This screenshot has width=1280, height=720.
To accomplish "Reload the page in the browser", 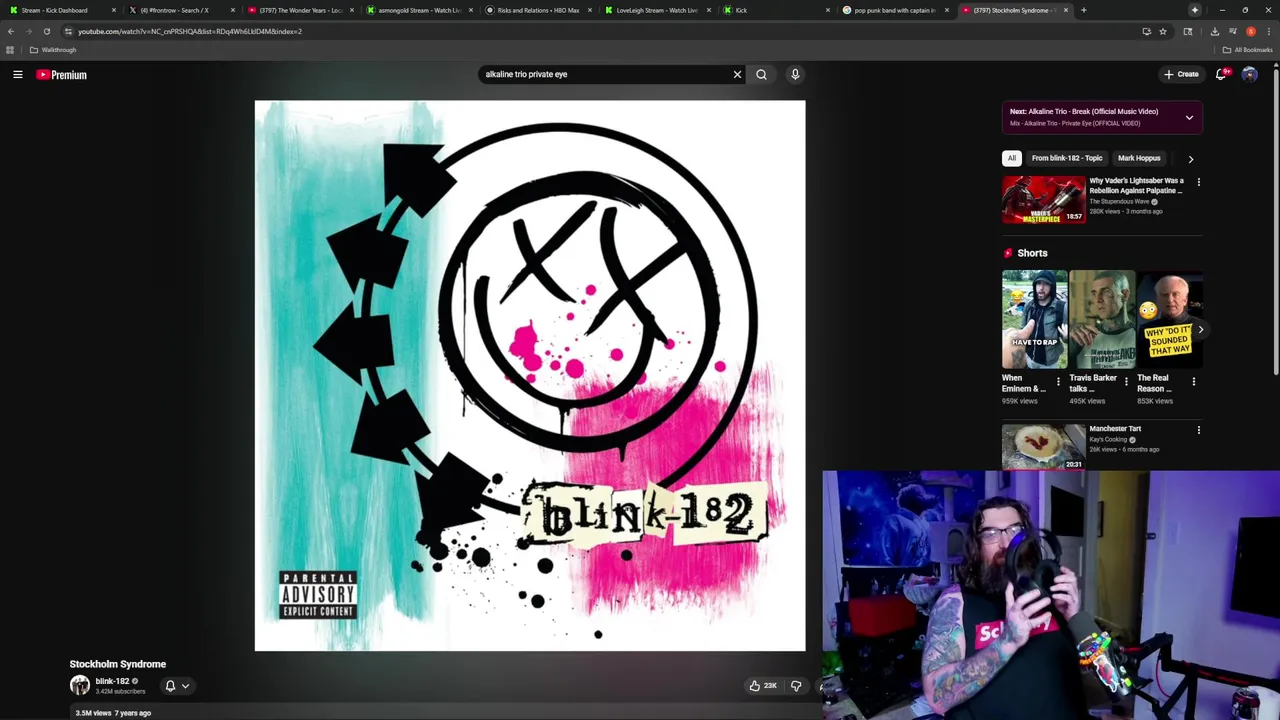I will [x=46, y=31].
